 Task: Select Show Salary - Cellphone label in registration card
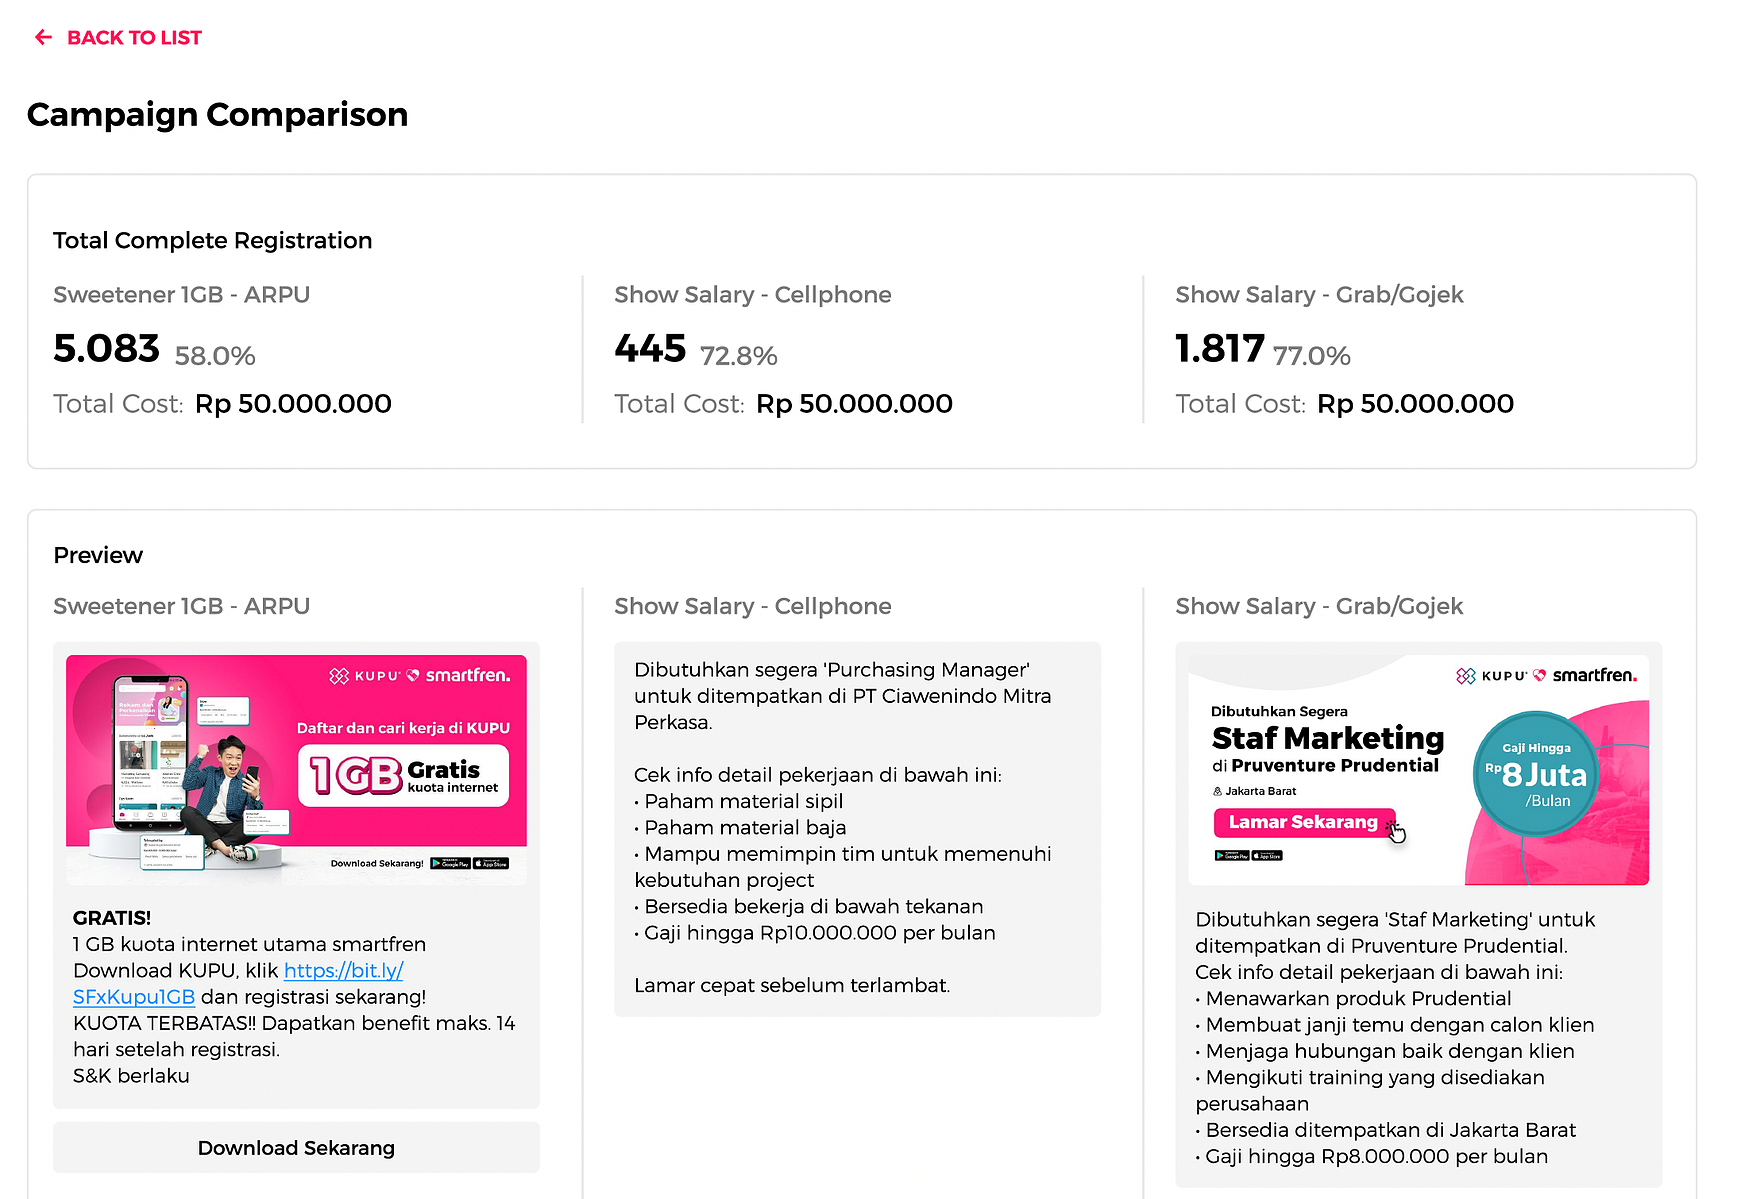click(x=752, y=295)
